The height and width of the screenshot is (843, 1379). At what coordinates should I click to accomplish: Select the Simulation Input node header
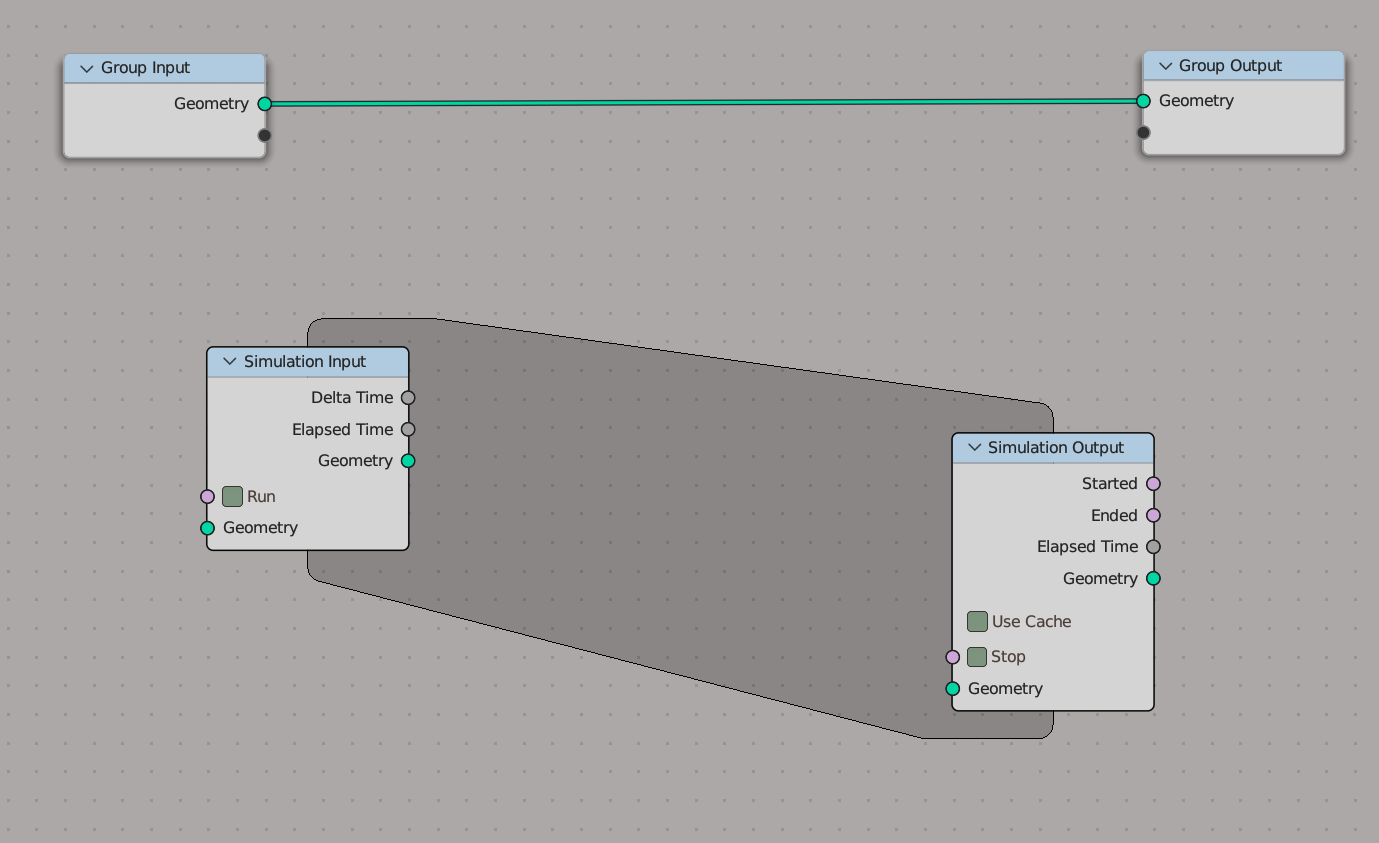pos(308,362)
